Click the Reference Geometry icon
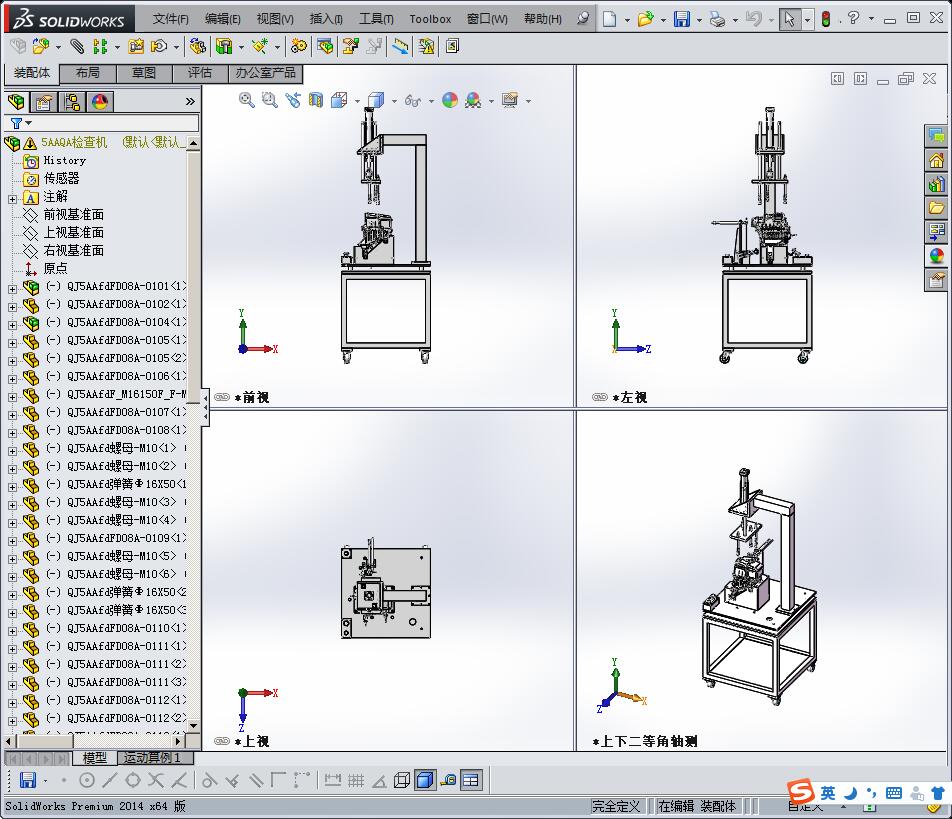Image resolution: width=952 pixels, height=819 pixels. click(260, 46)
